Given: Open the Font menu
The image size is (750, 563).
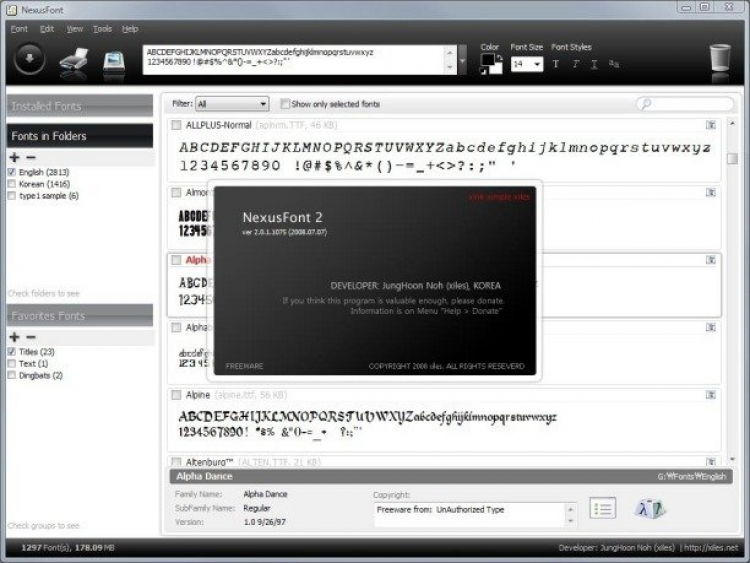Looking at the screenshot, I should (19, 29).
